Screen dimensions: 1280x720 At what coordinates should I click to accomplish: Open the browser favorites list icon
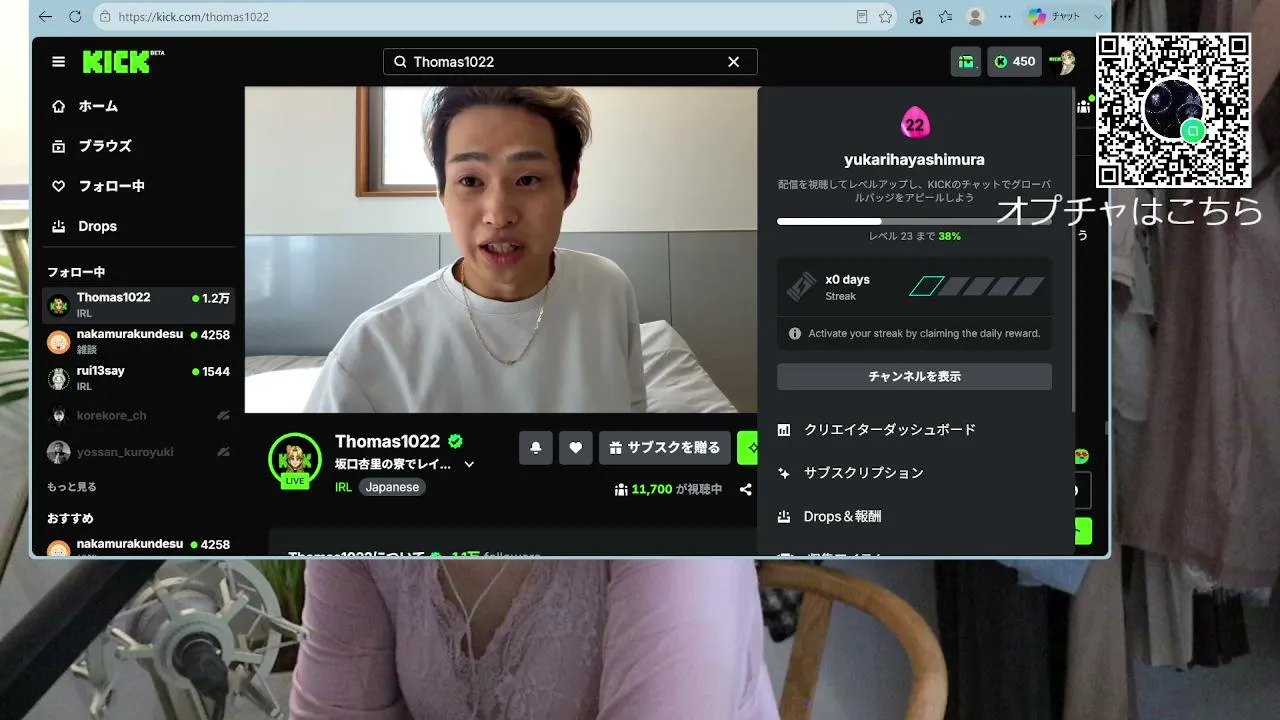[x=945, y=17]
